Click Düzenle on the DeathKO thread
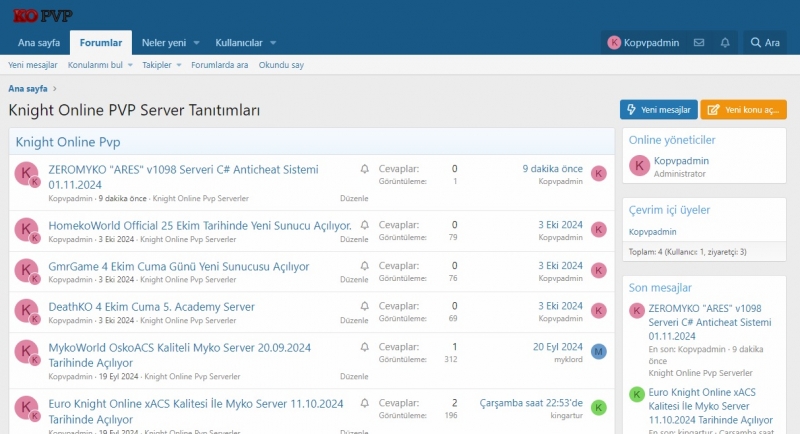The image size is (800, 434). coord(354,320)
